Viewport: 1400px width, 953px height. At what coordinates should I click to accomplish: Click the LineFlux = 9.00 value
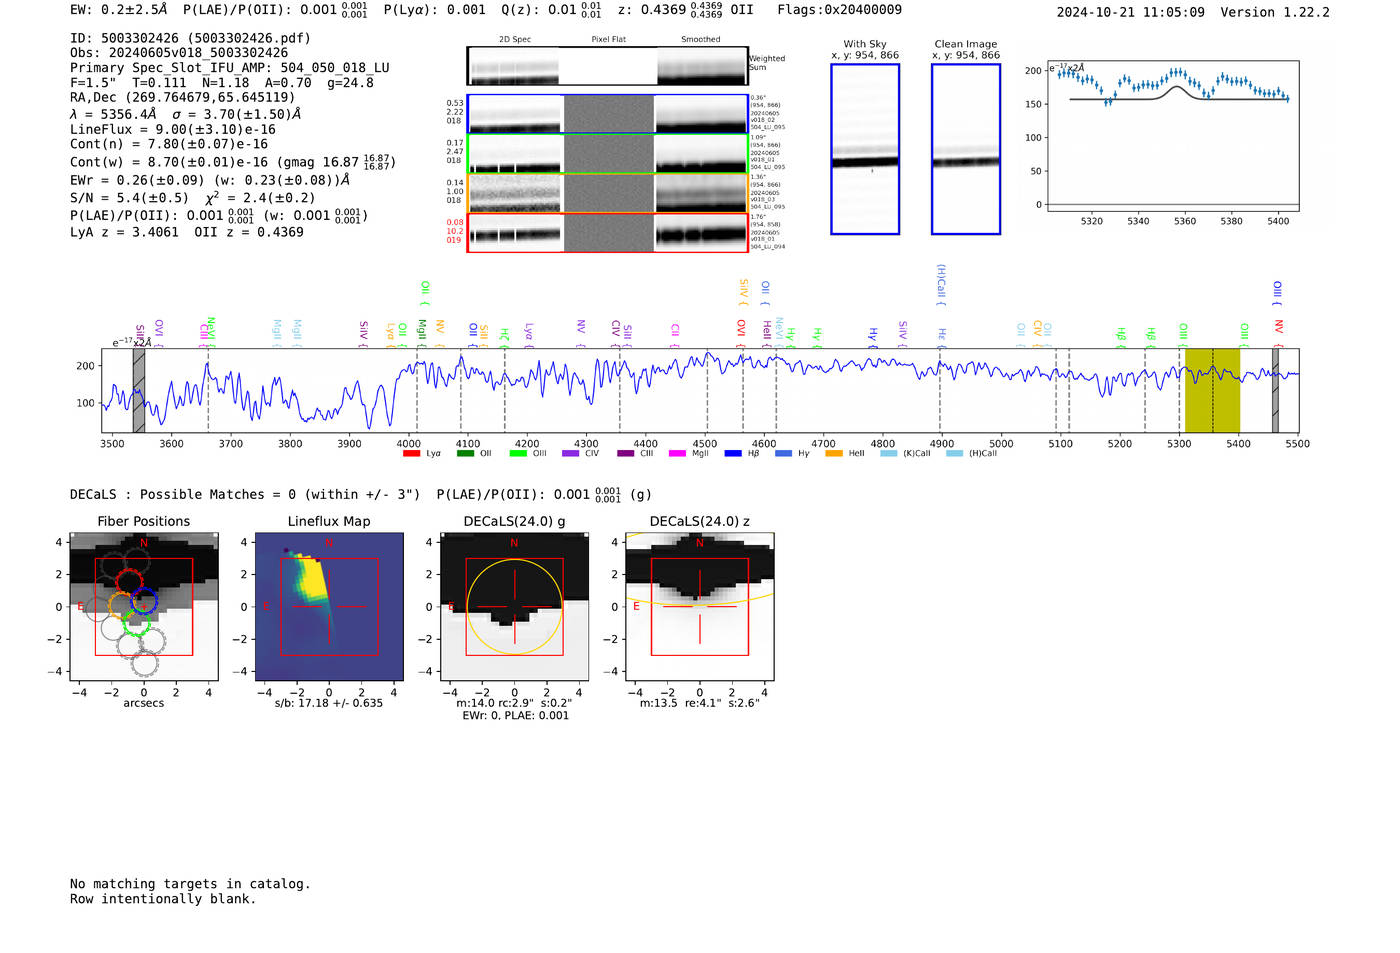point(173,130)
